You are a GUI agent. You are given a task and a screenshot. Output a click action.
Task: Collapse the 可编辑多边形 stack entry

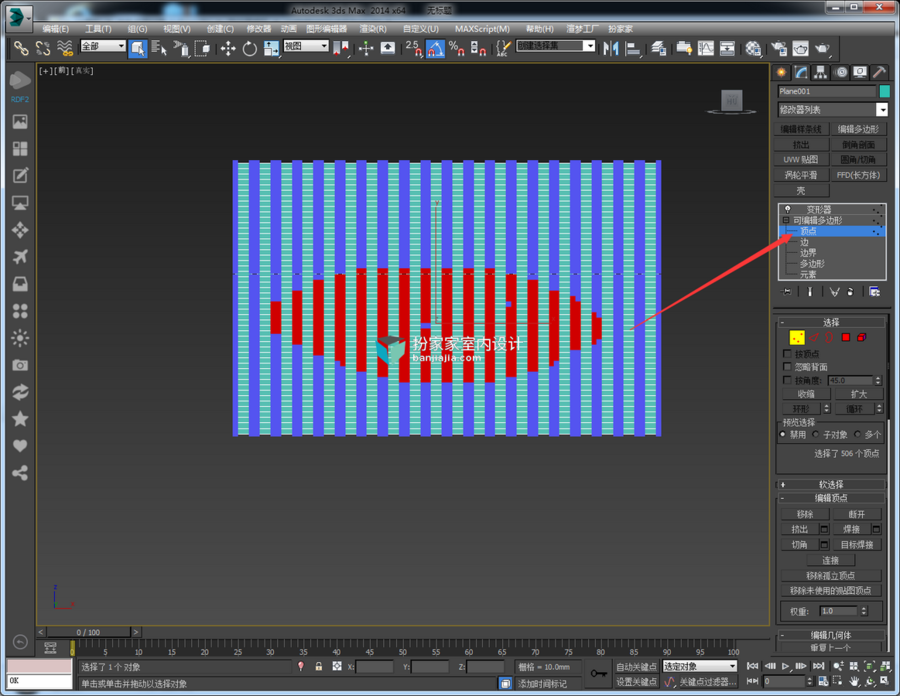click(786, 220)
